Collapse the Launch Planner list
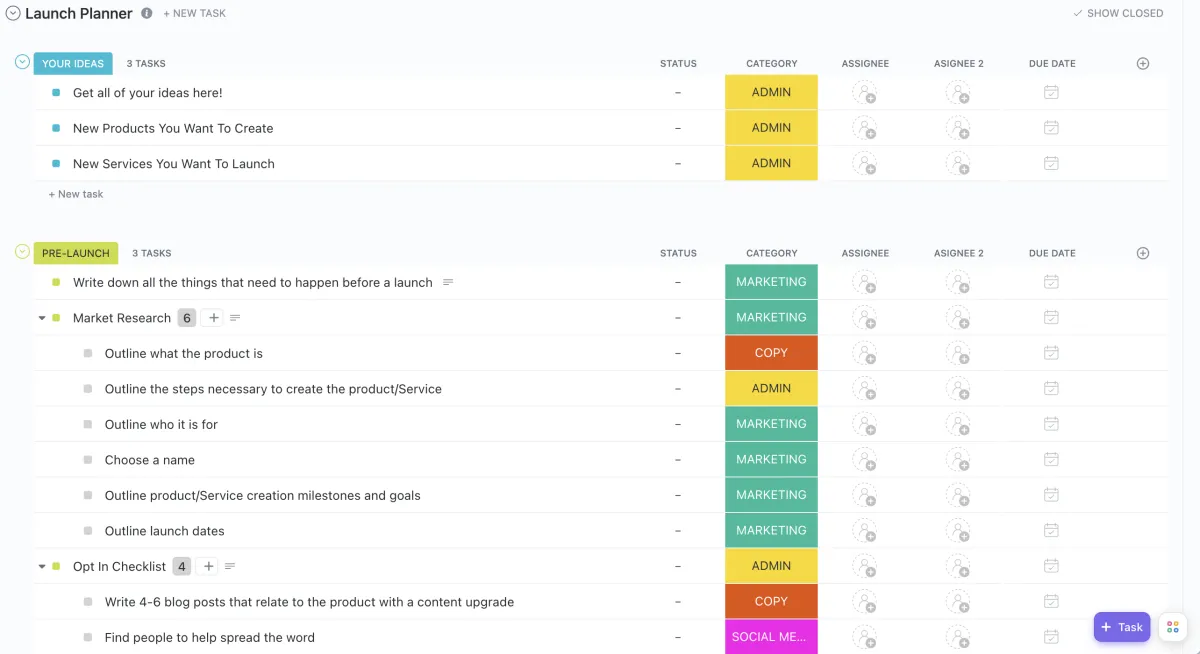Viewport: 1200px width, 654px height. (13, 14)
